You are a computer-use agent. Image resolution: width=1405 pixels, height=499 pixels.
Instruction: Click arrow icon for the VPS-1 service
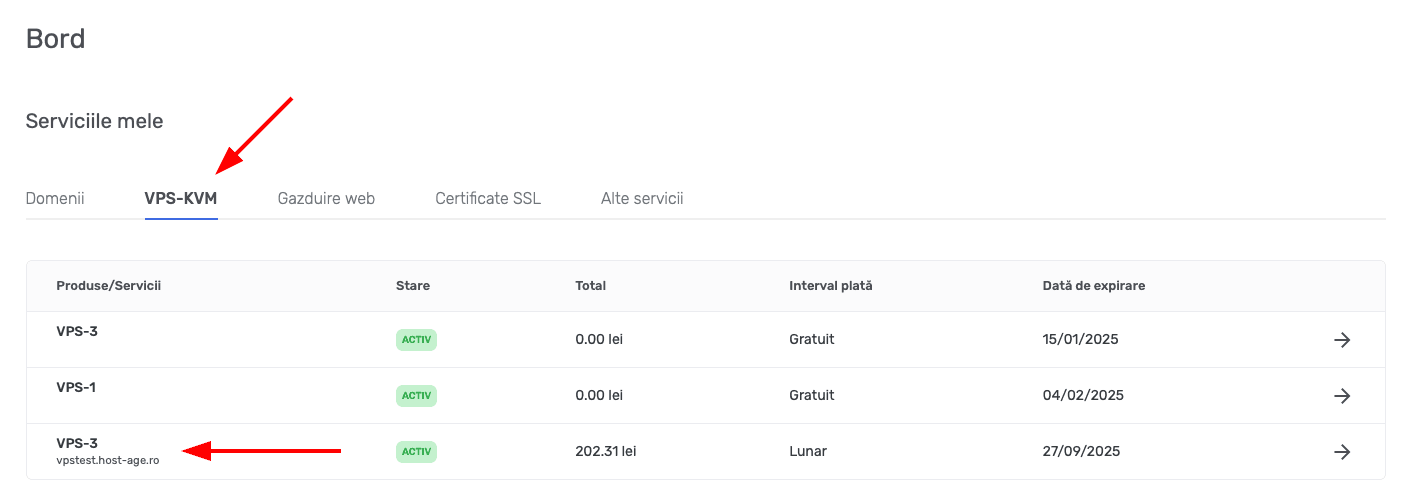(1342, 396)
